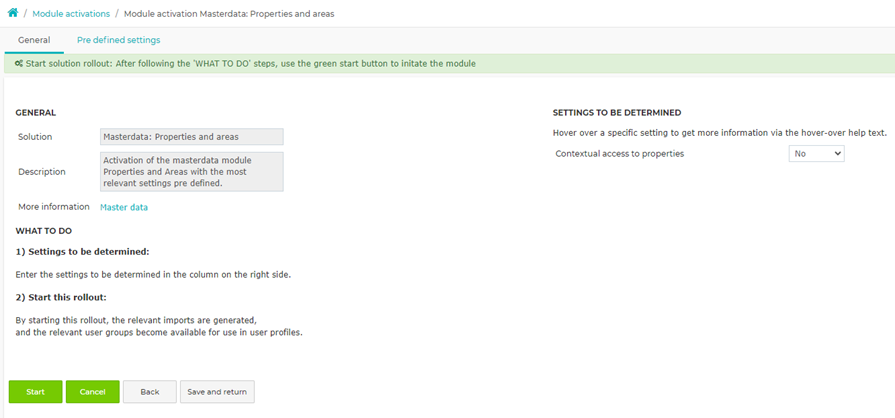Viewport: 895px width, 418px height.
Task: Click the 'Hover over a specific setting' help text
Action: pyautogui.click(x=720, y=133)
